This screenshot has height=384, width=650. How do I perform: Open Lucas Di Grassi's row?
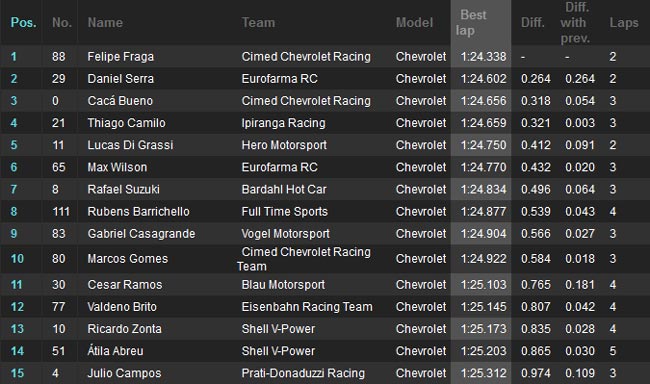click(325, 145)
